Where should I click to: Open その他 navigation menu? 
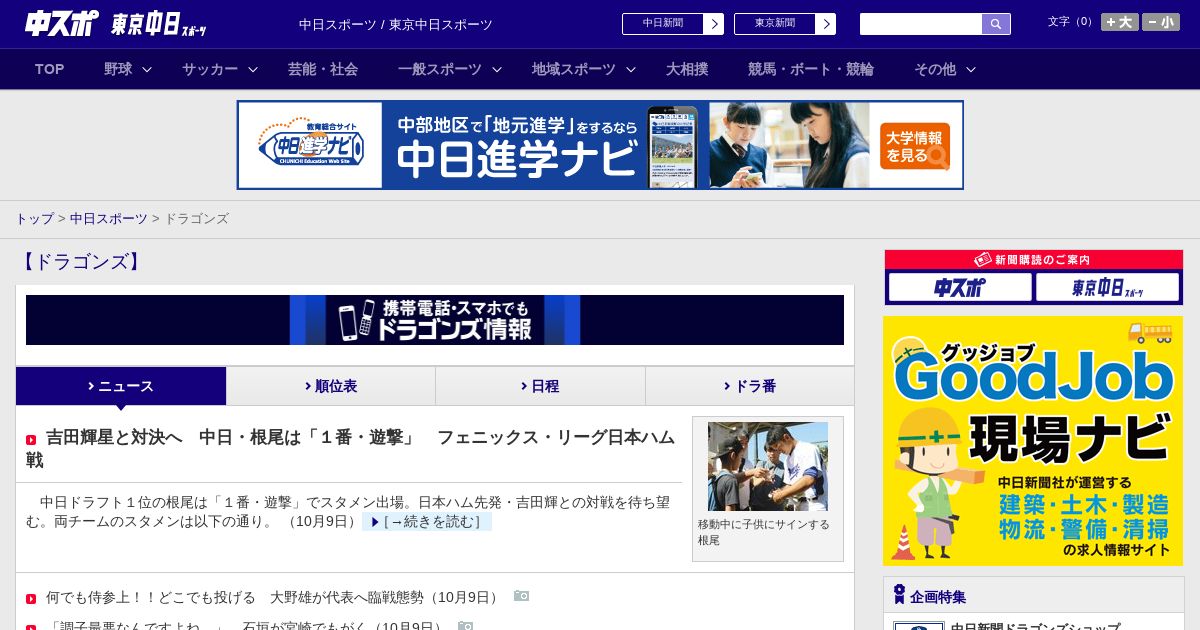tap(935, 69)
